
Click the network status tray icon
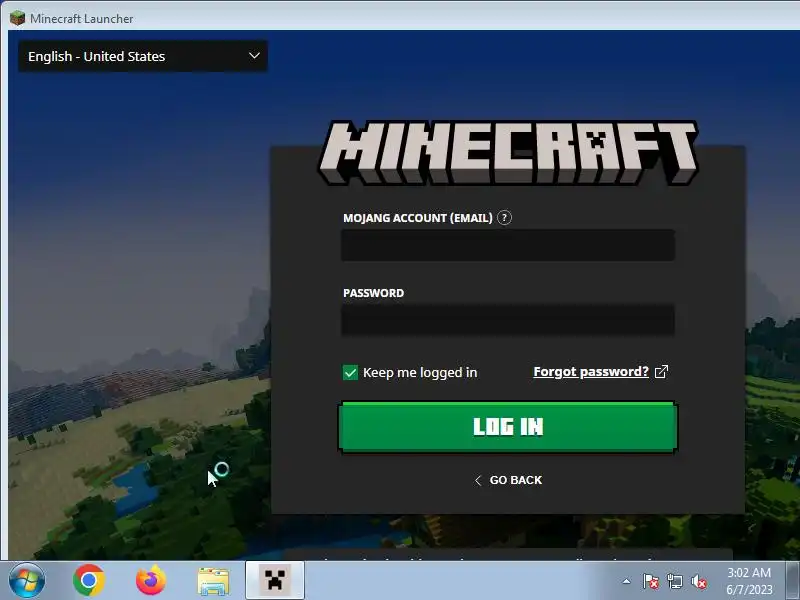pos(674,581)
